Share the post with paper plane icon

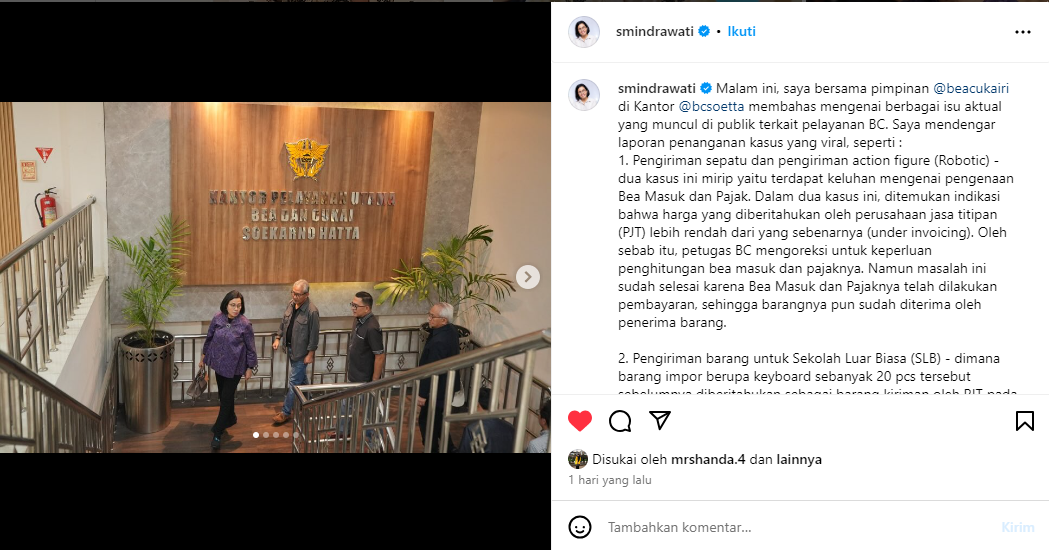click(660, 420)
